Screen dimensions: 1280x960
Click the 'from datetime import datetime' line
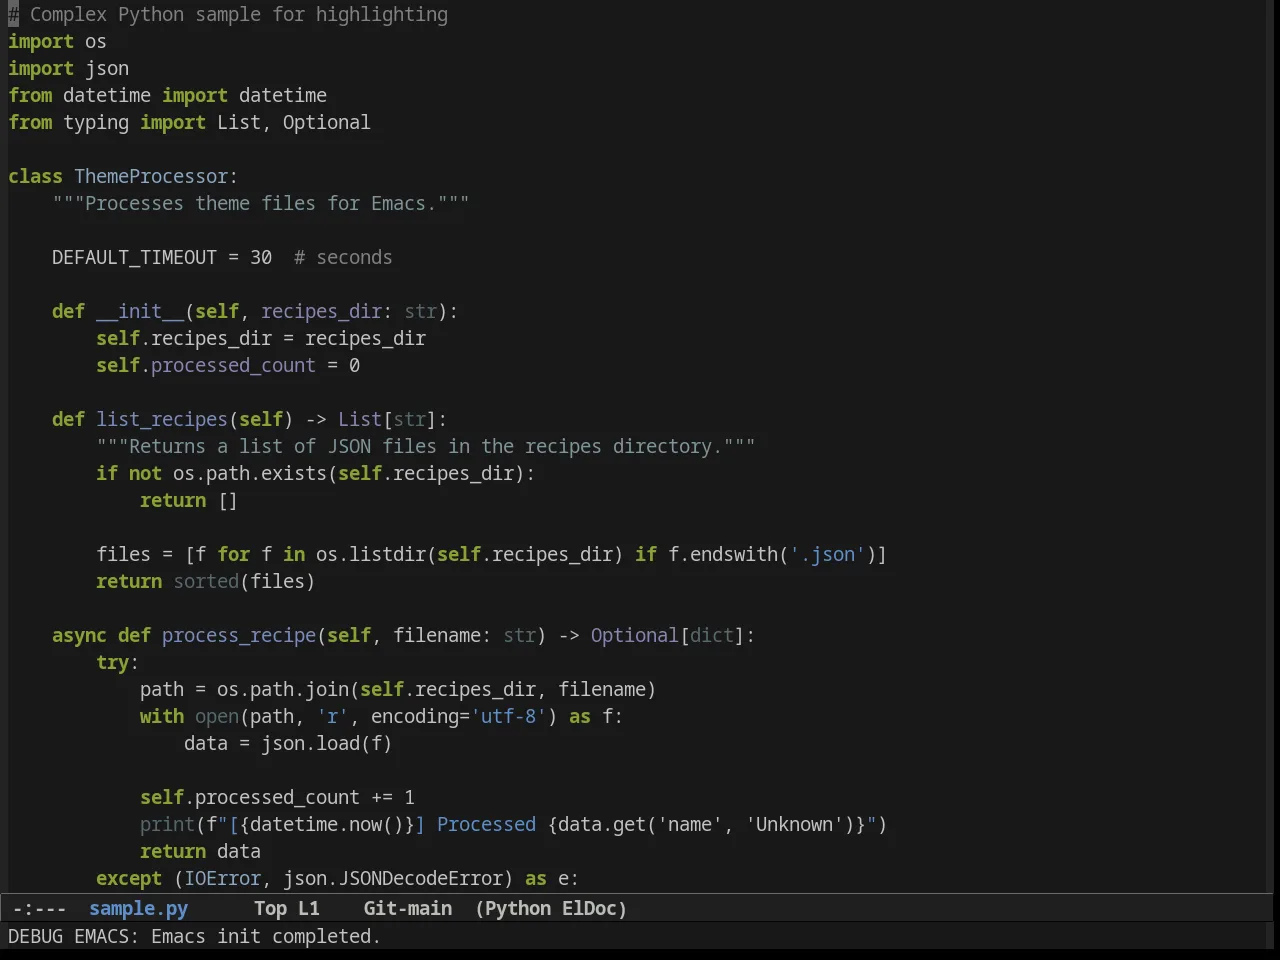[167, 95]
